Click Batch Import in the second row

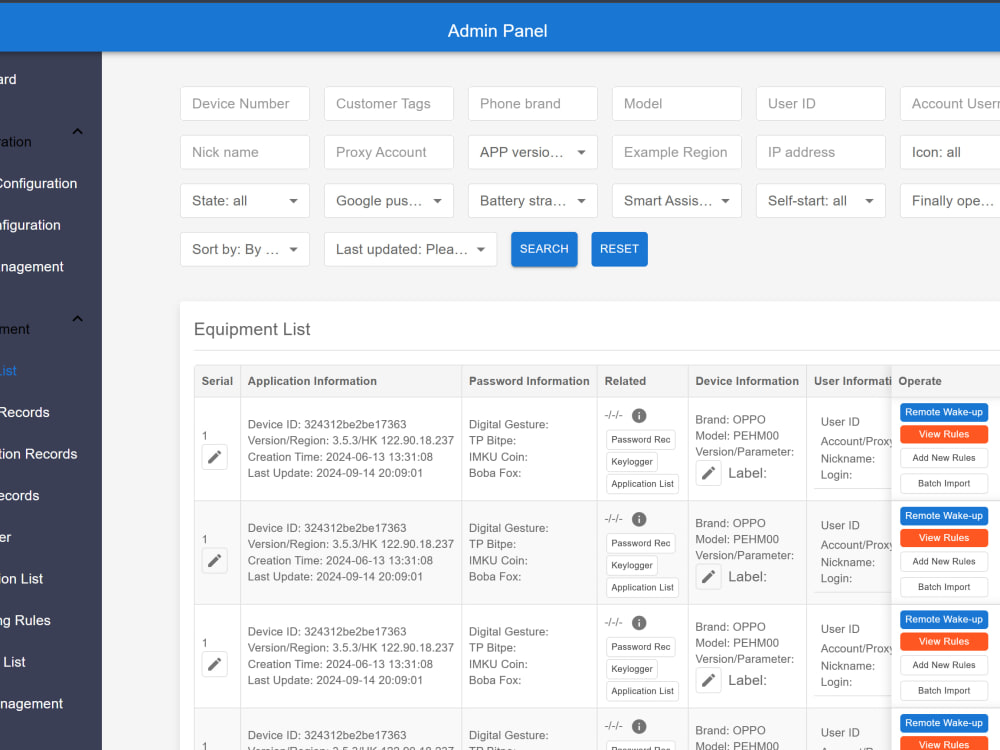tap(944, 587)
